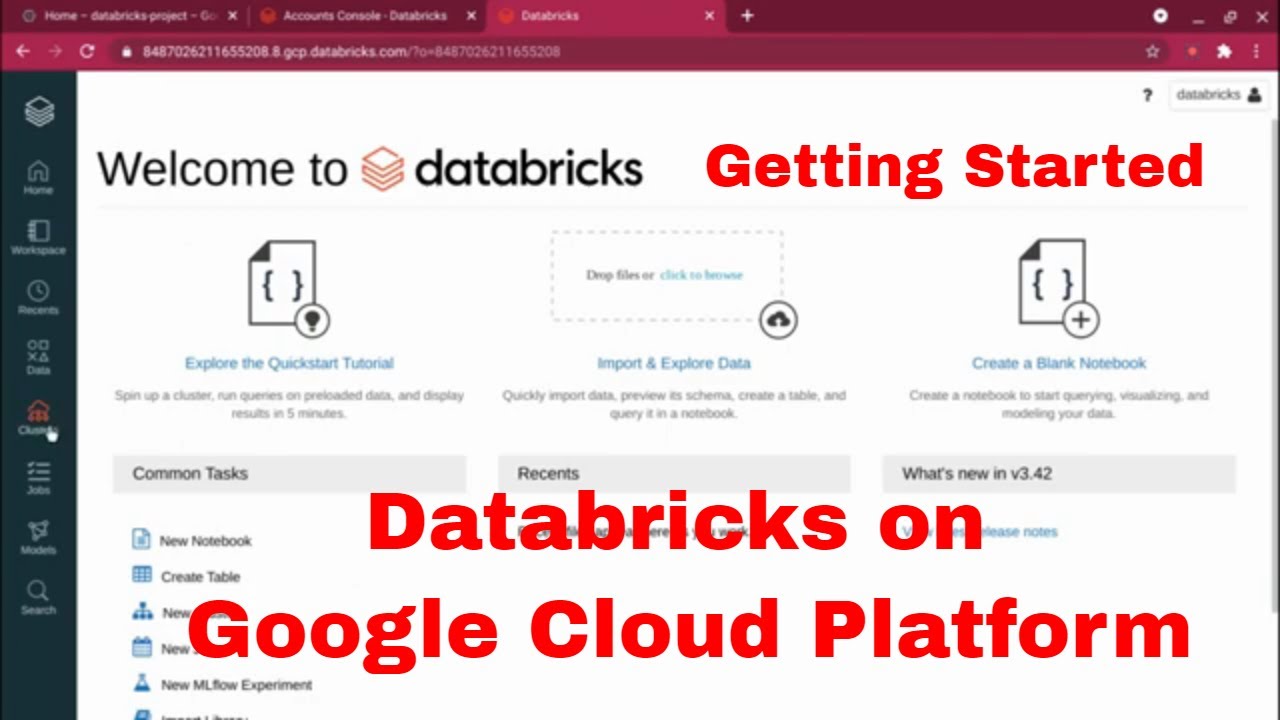Click the Quickstart Tutorial notebook icon

pyautogui.click(x=288, y=288)
